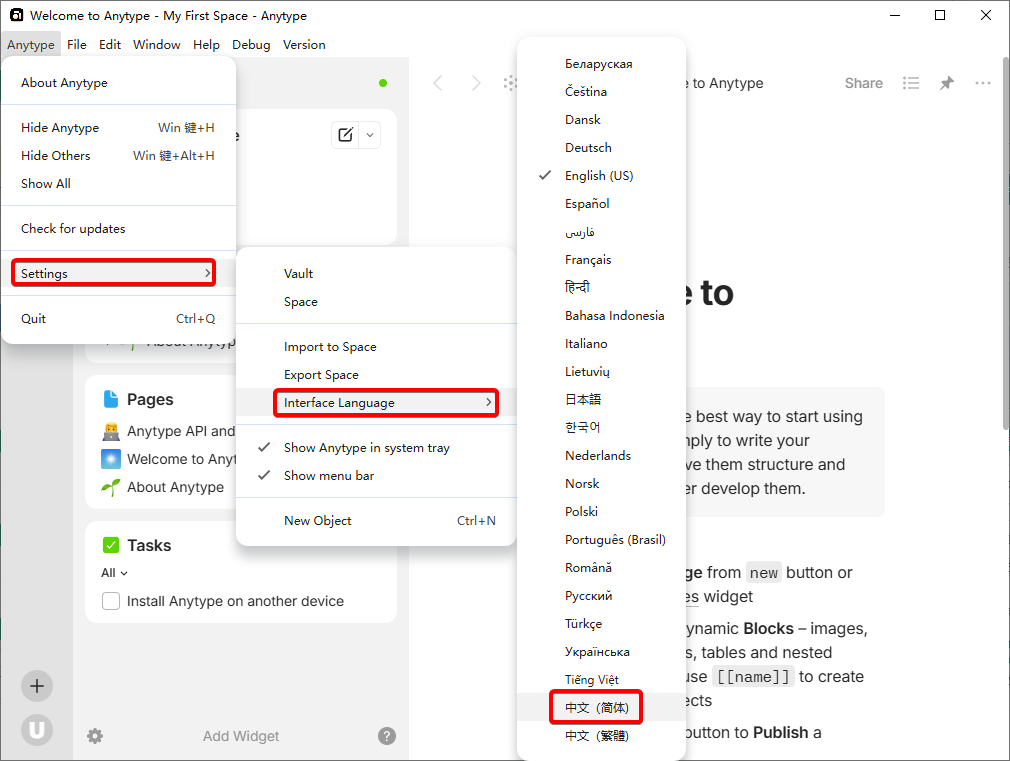Open the Pages widget title
Image resolution: width=1010 pixels, height=761 pixels.
pos(150,400)
